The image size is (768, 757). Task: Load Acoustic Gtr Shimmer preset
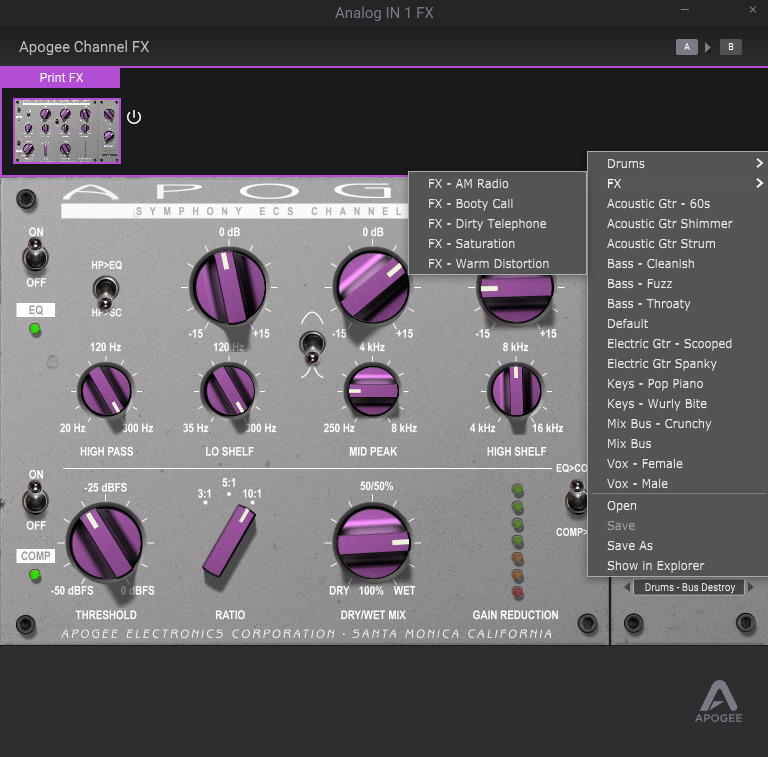coord(677,224)
